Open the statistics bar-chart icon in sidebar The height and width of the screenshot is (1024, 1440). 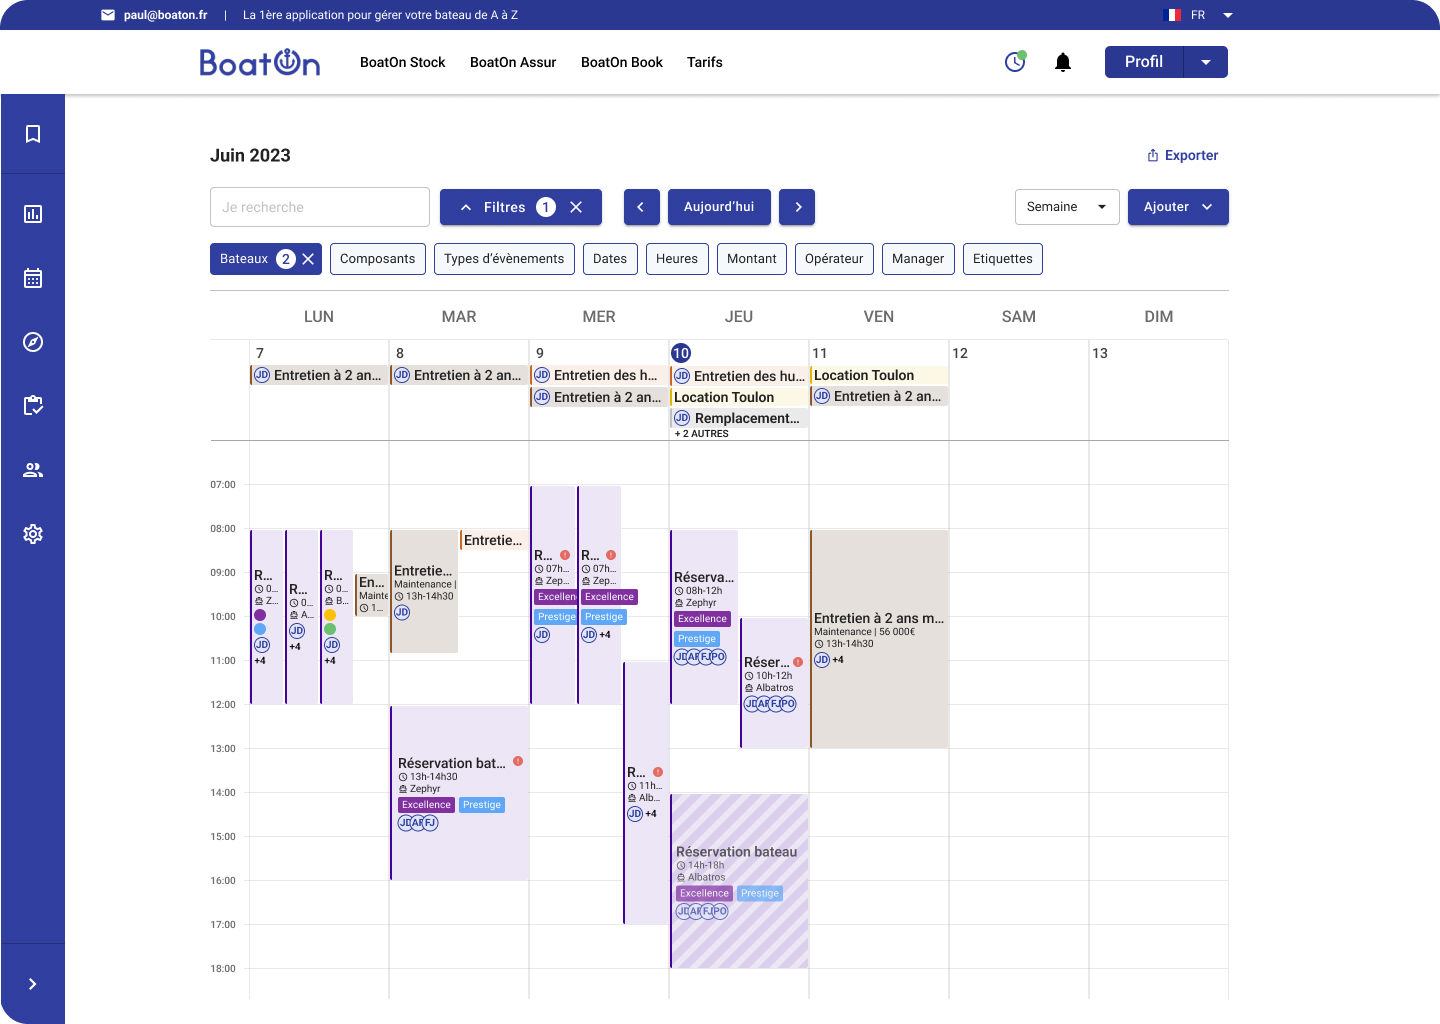(33, 213)
